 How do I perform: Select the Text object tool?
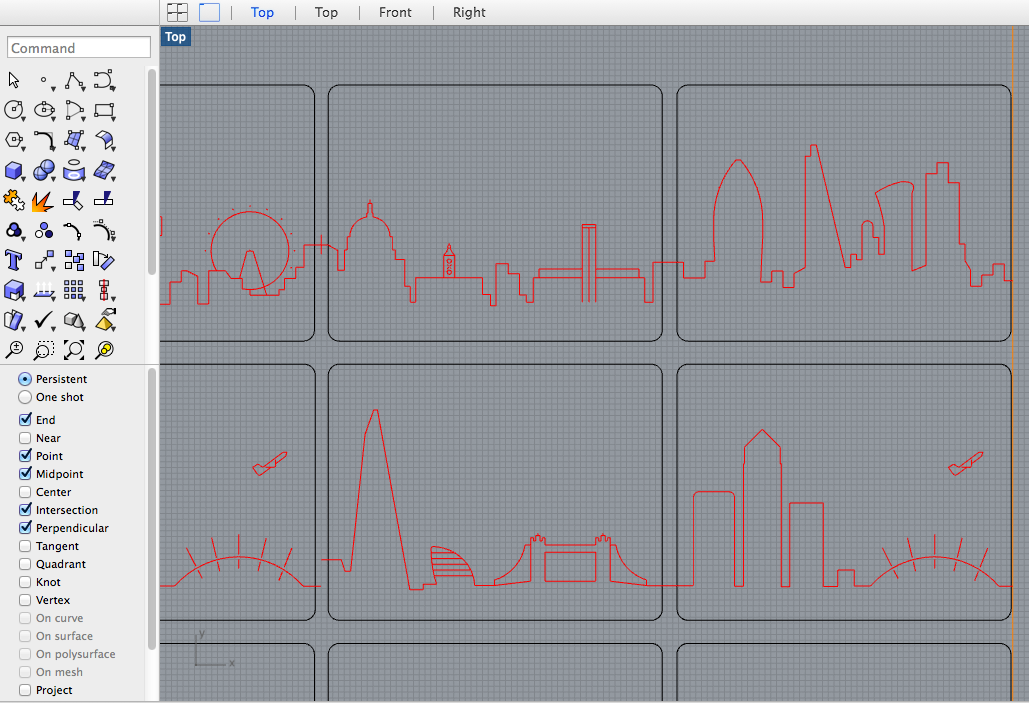coord(14,261)
